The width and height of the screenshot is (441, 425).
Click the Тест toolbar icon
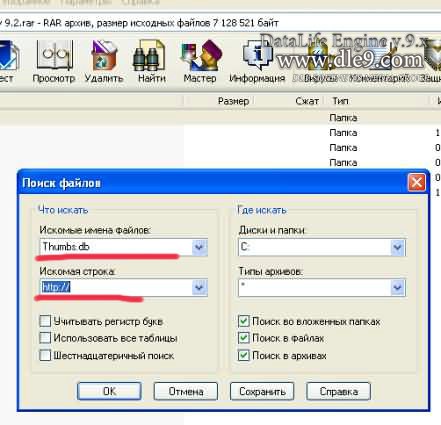pos(7,62)
